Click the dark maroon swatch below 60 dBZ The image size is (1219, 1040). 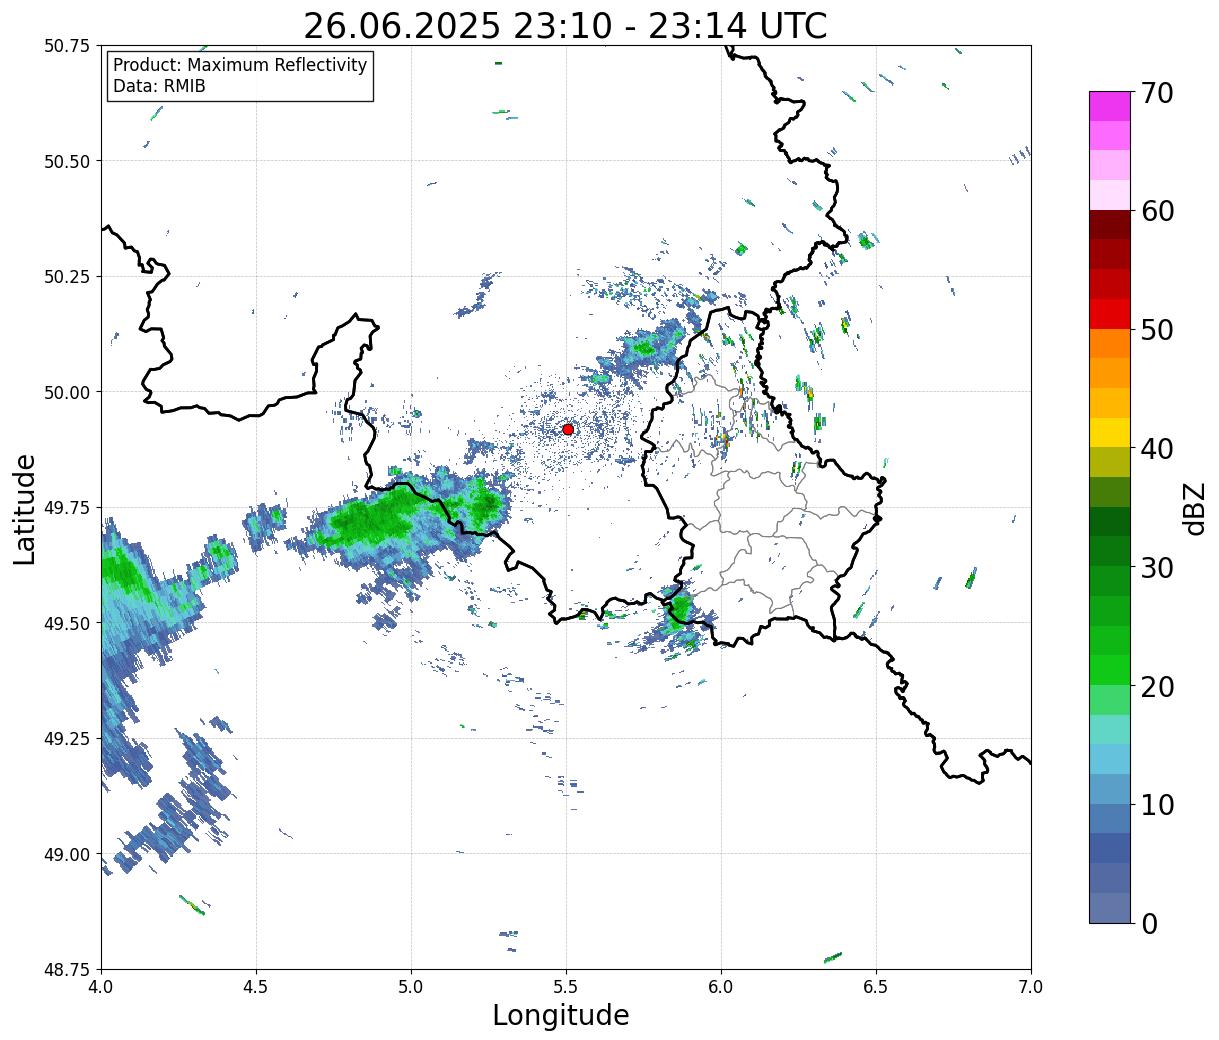[1110, 225]
